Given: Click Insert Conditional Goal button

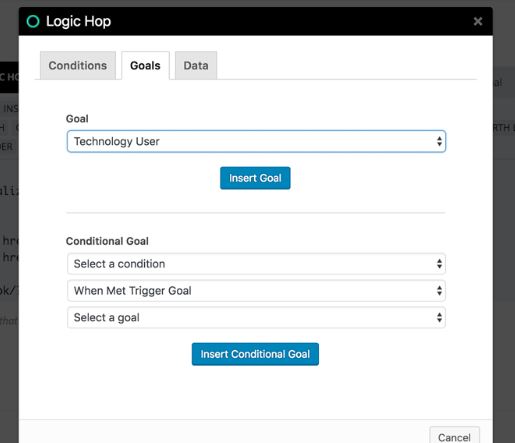Looking at the screenshot, I should pyautogui.click(x=255, y=354).
